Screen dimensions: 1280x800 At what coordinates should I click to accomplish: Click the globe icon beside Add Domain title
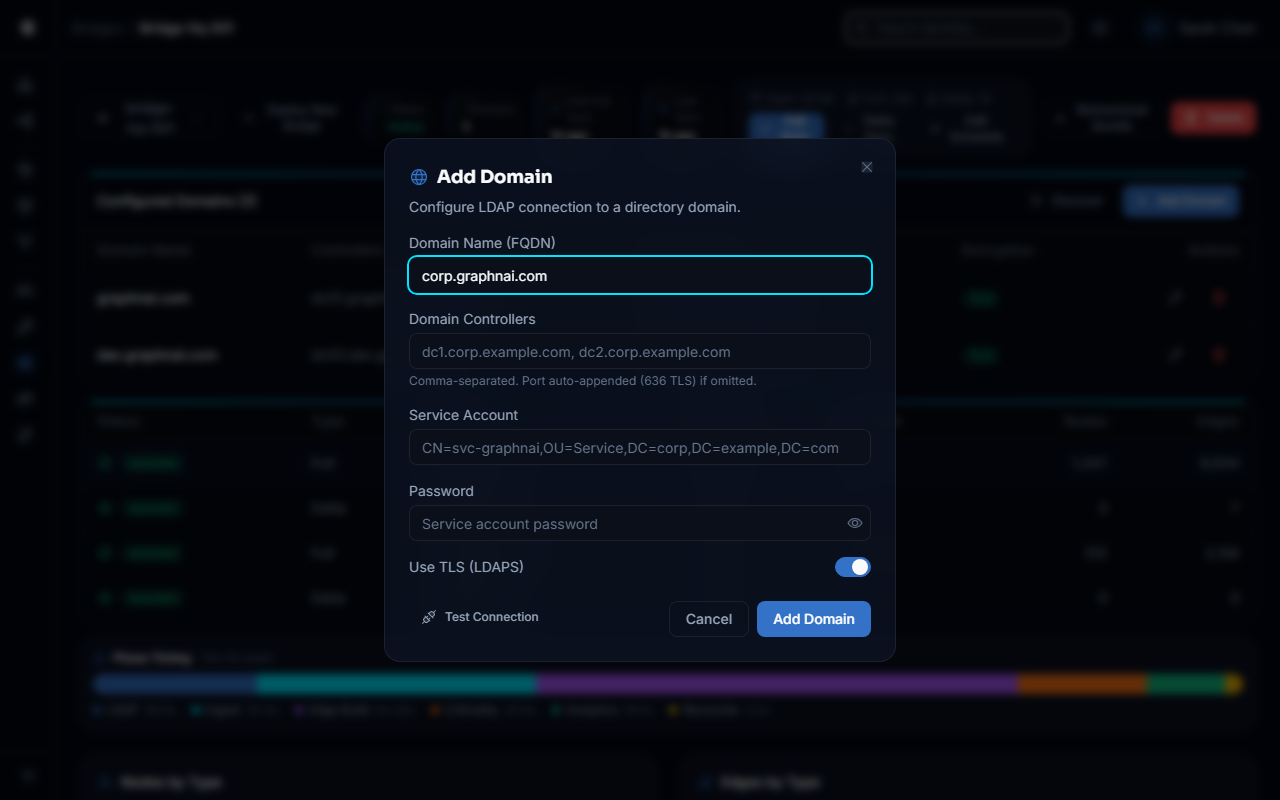click(418, 176)
